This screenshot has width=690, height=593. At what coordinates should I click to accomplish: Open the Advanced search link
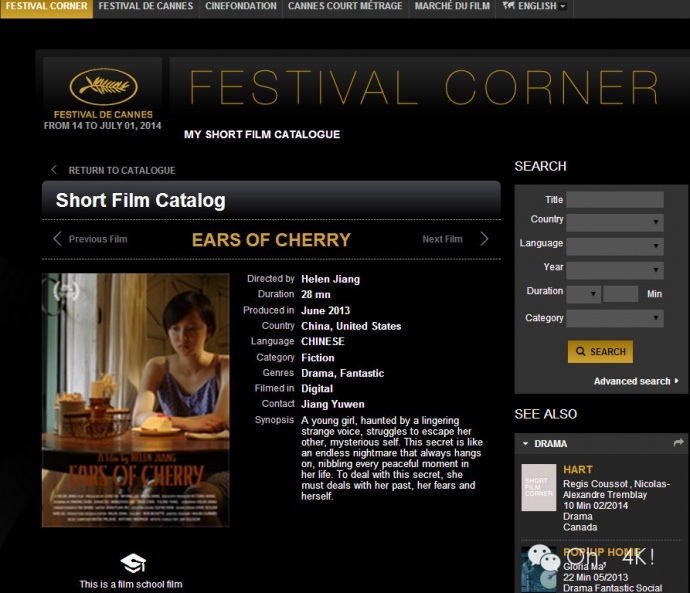(635, 381)
